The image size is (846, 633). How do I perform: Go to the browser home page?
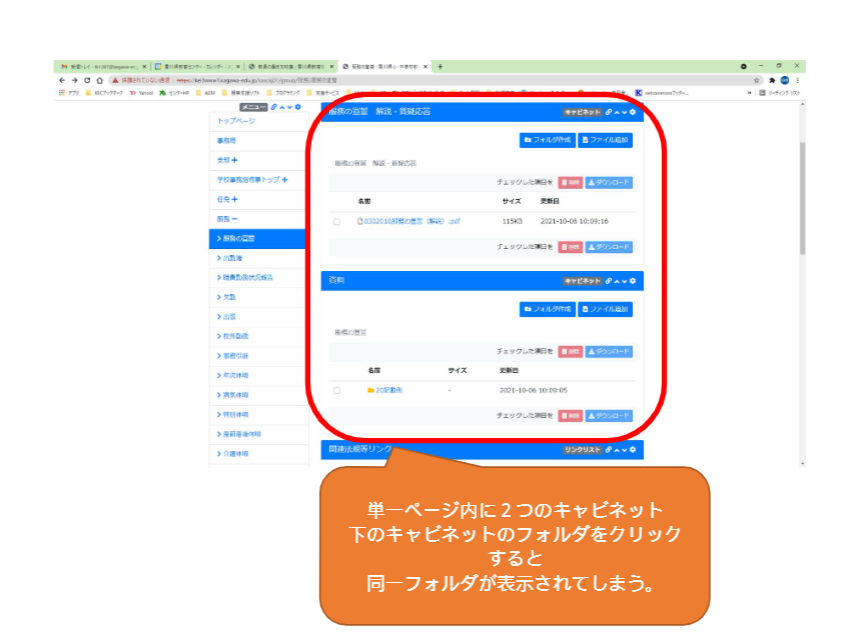(99, 80)
